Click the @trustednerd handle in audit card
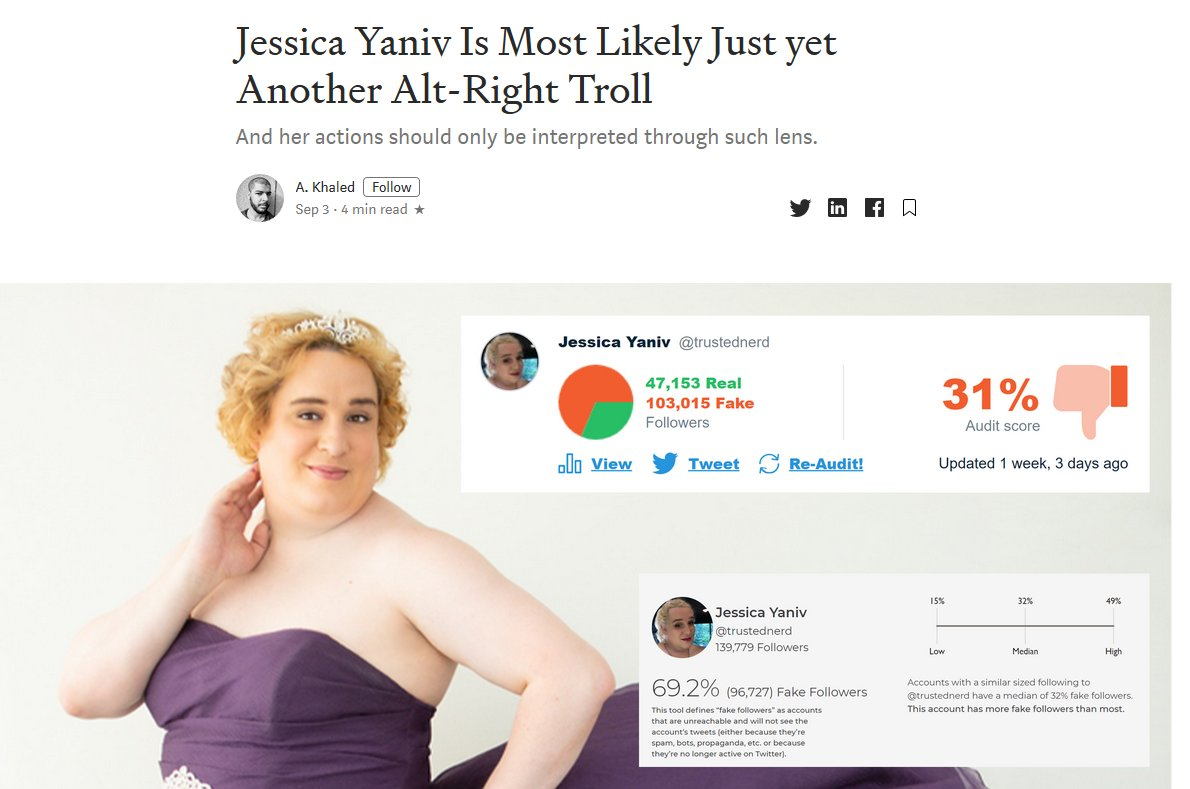The image size is (1190, 789). 724,342
